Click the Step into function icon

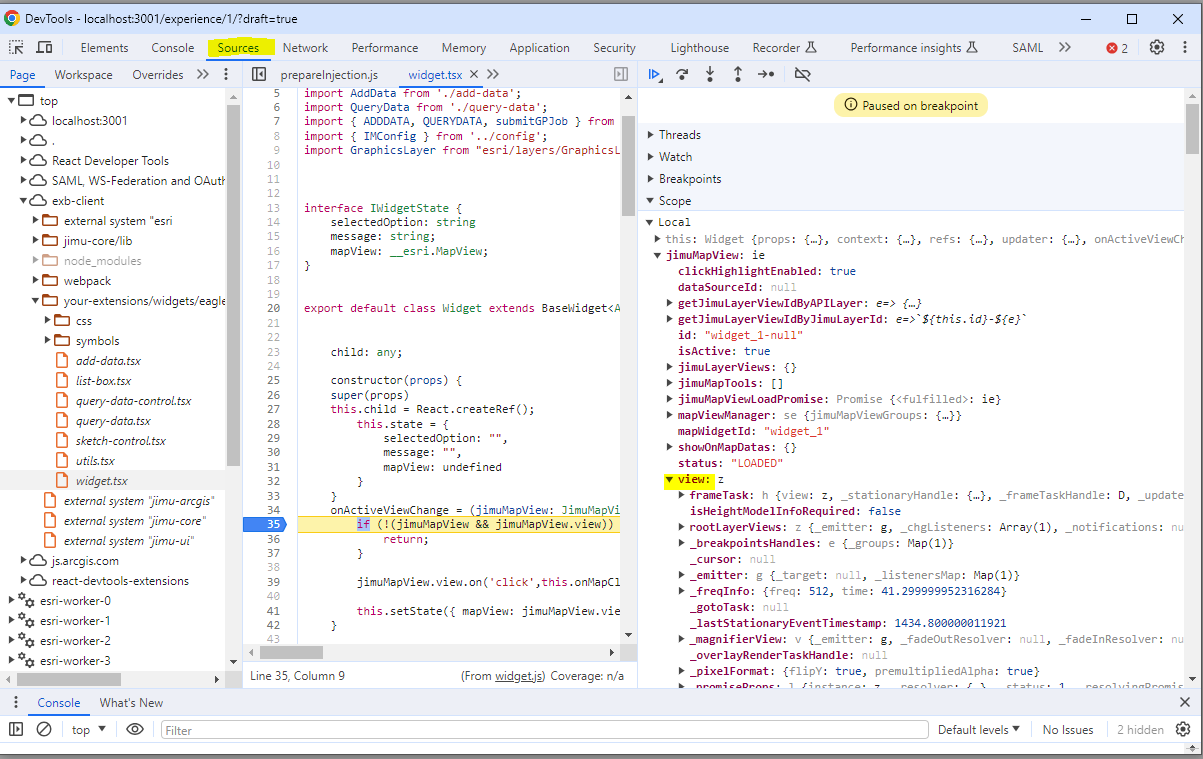(710, 74)
